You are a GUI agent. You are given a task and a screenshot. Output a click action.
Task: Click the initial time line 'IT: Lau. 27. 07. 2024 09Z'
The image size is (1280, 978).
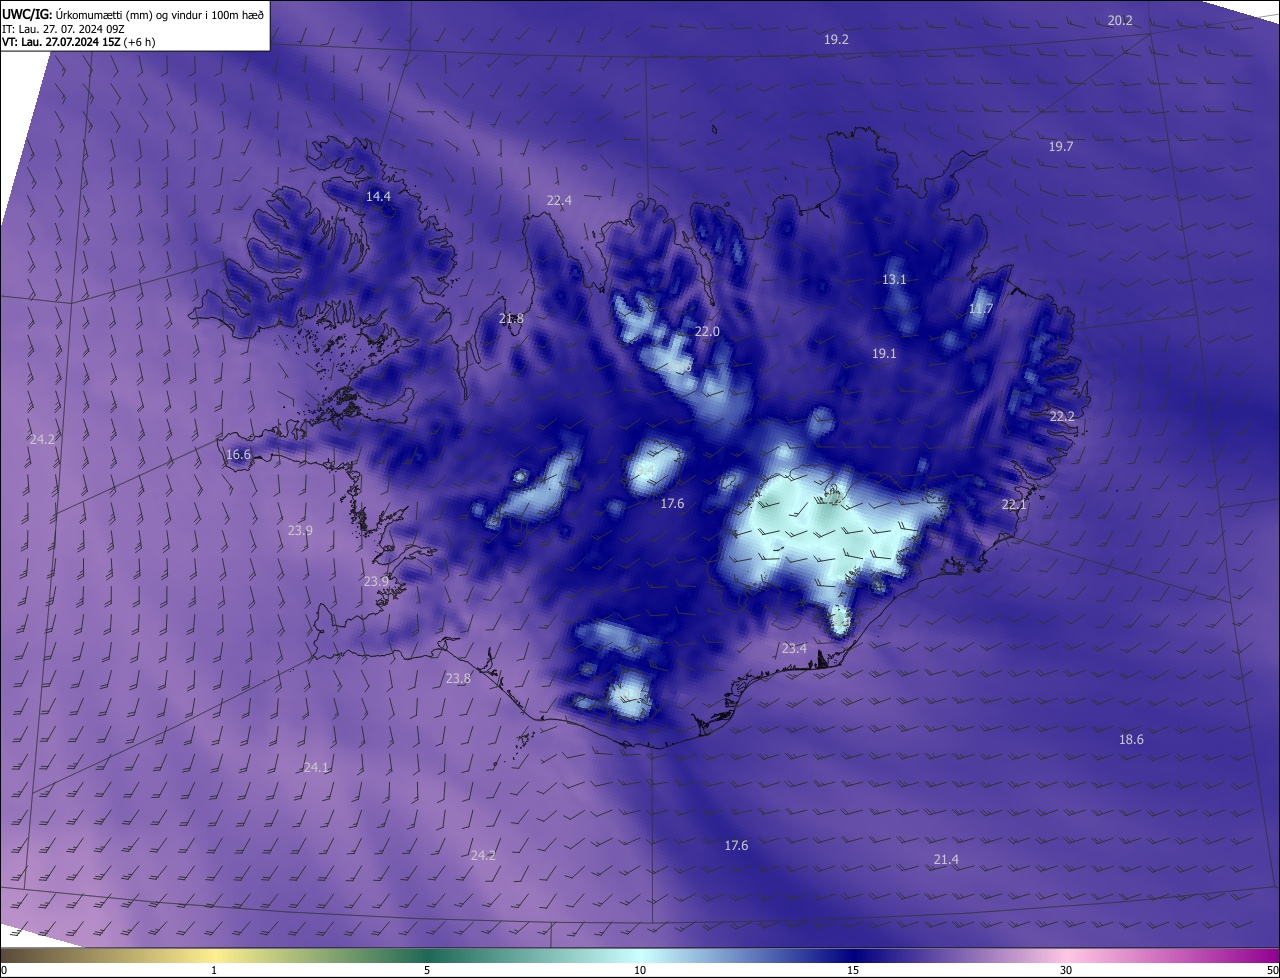click(63, 29)
